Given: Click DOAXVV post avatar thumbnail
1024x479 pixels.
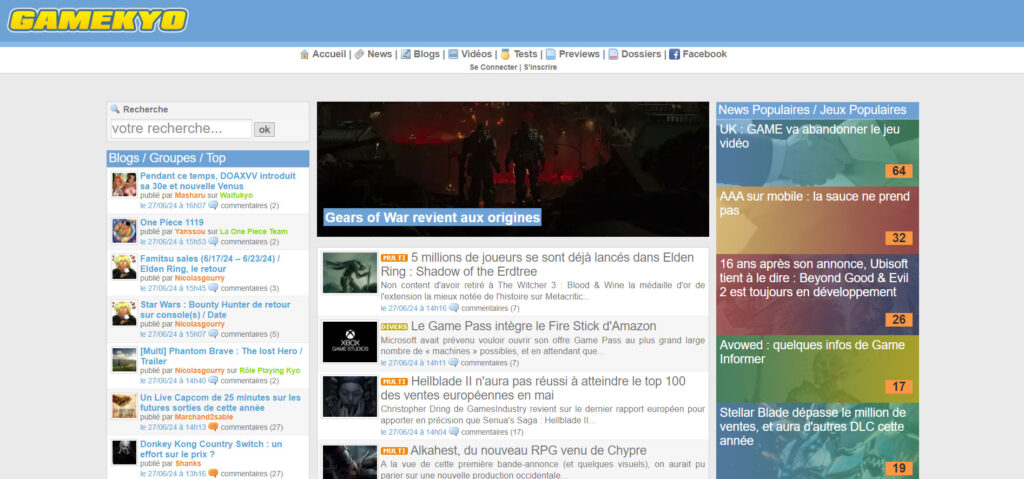Looking at the screenshot, I should (124, 185).
